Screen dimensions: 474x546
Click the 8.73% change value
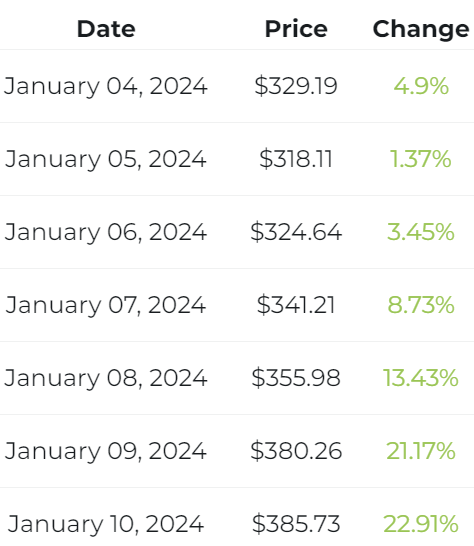(x=421, y=305)
